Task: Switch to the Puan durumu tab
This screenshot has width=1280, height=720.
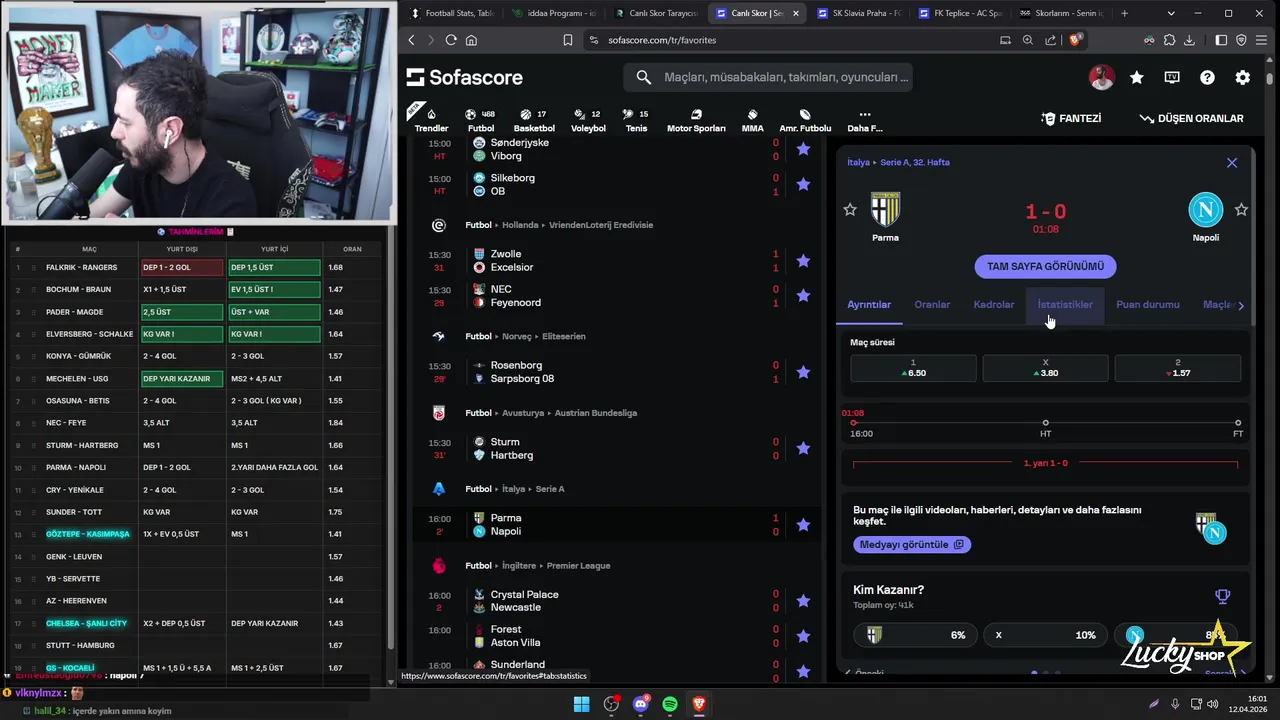Action: coord(1148,304)
